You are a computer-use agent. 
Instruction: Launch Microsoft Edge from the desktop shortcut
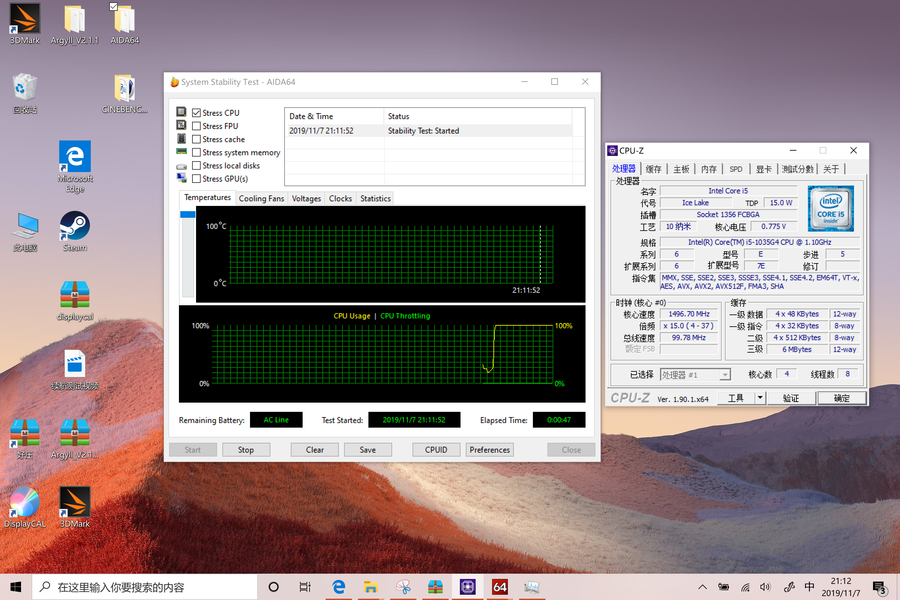pyautogui.click(x=75, y=167)
